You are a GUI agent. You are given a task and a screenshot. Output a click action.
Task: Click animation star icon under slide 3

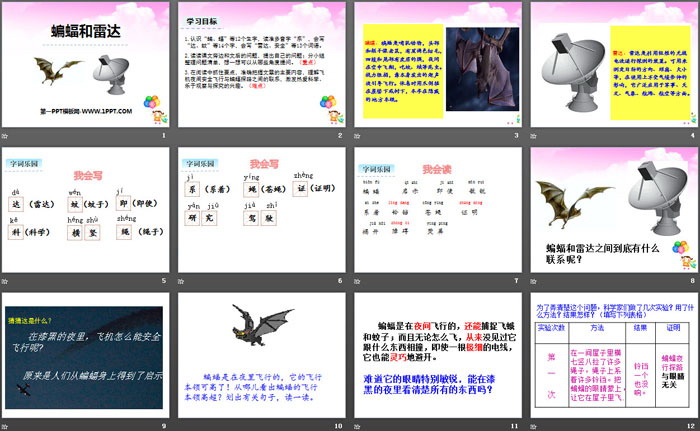click(357, 135)
